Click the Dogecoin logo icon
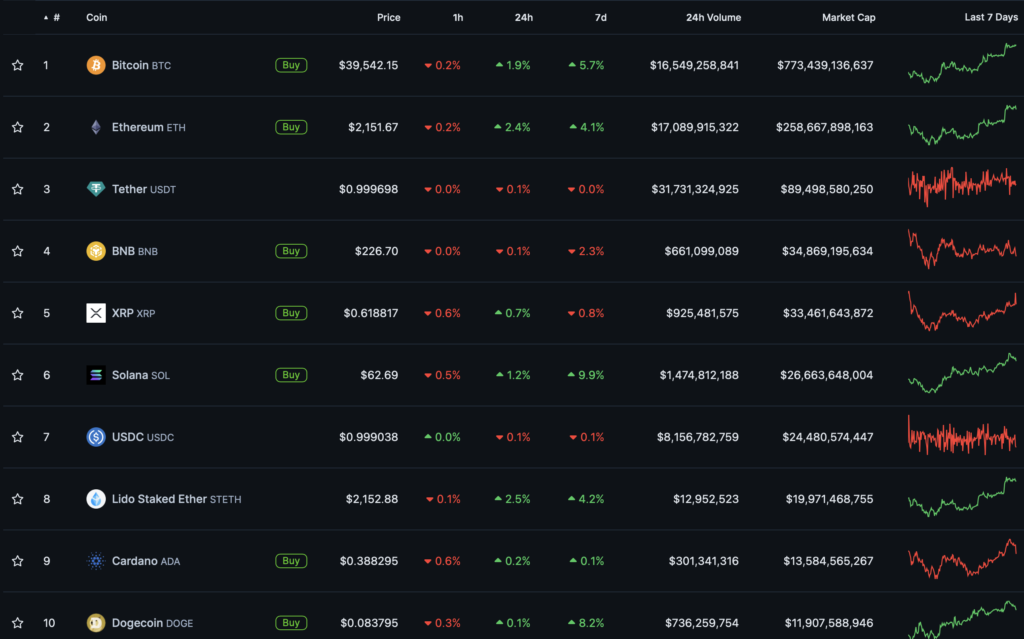Viewport: 1024px width, 639px height. 96,623
